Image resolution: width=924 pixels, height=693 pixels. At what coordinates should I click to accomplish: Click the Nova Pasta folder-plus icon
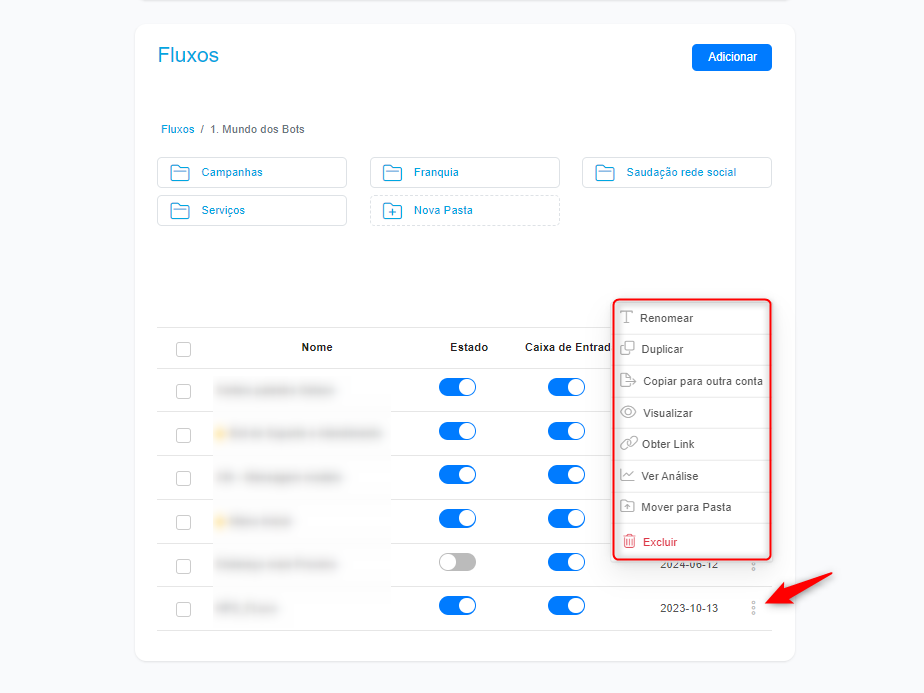[392, 210]
